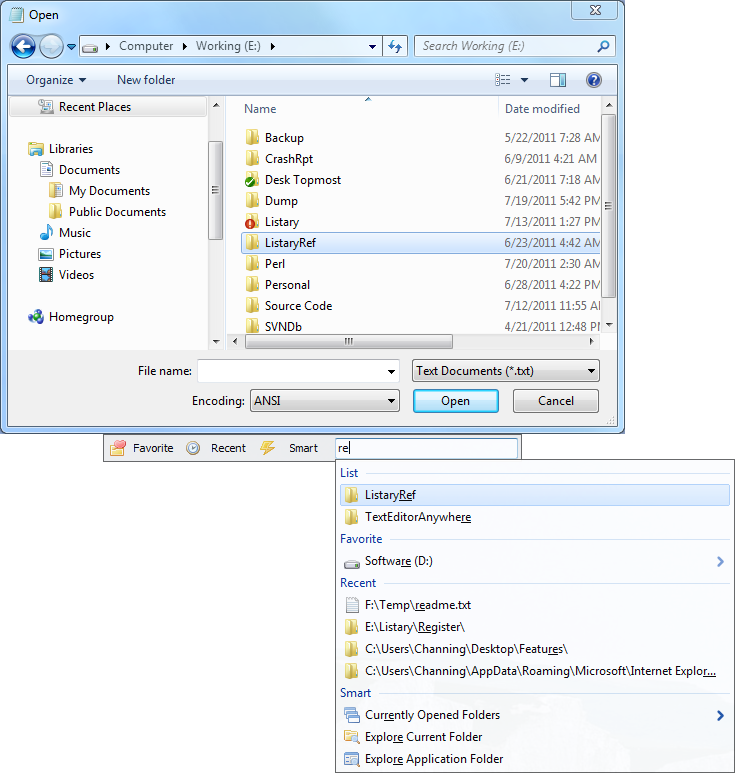Click the Forward navigation arrow button

(x=51, y=47)
